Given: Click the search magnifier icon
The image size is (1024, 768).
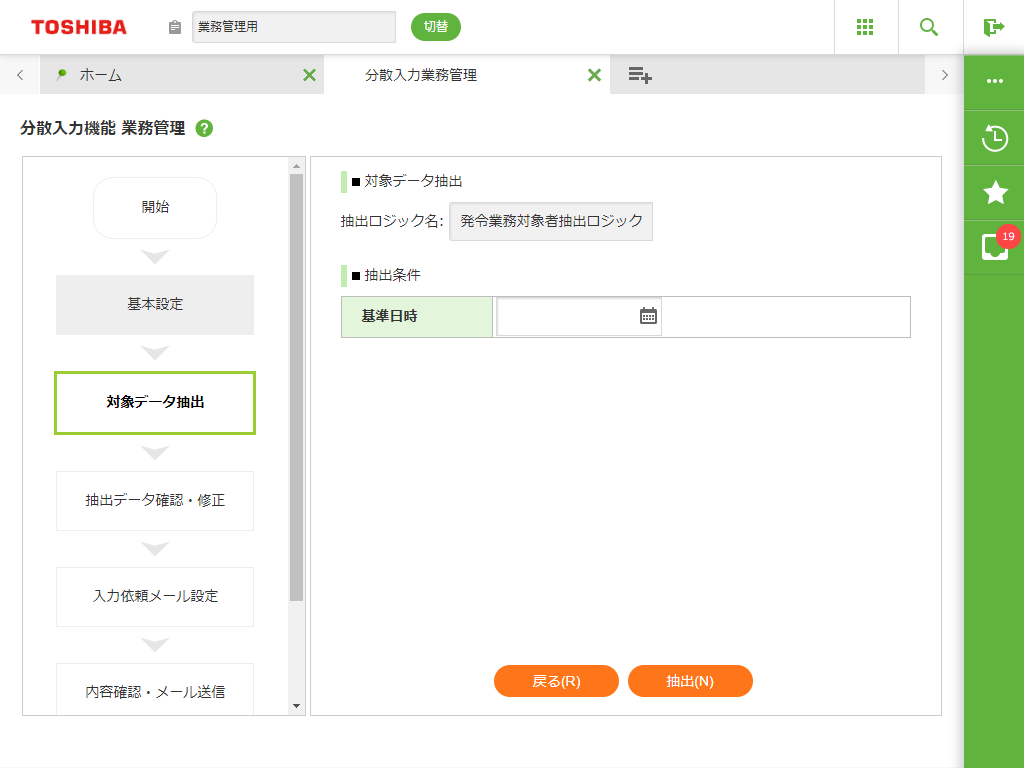Looking at the screenshot, I should pyautogui.click(x=929, y=27).
